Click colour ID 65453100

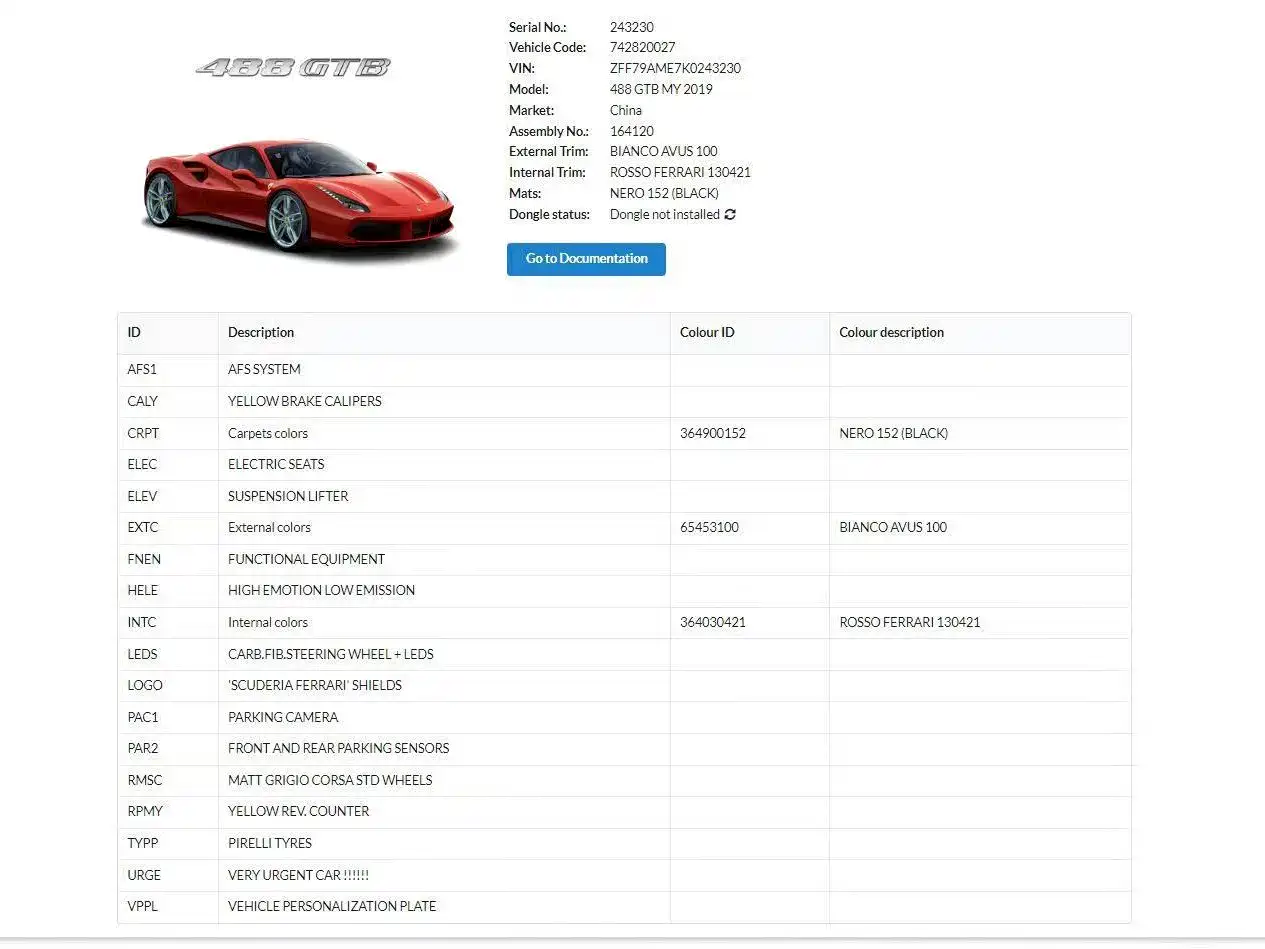coord(709,528)
